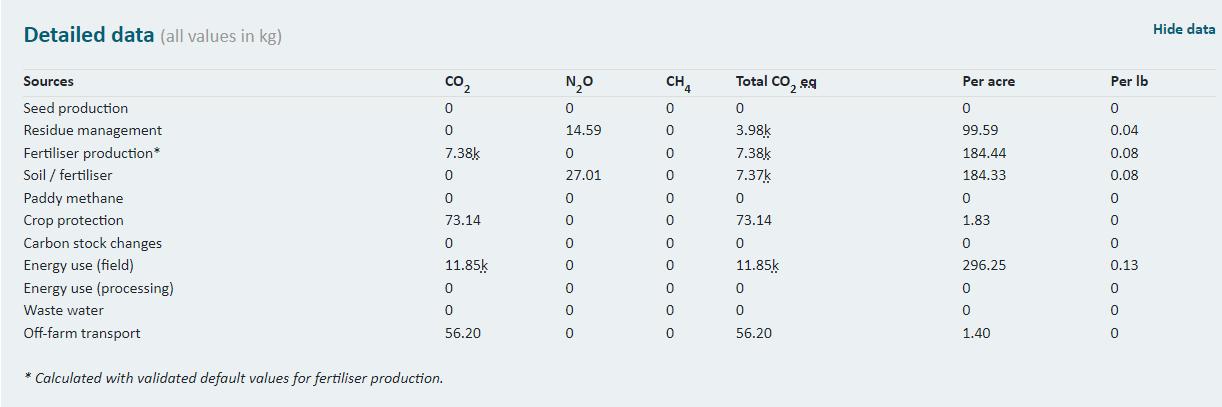Click the Soil / fertiliser N2O value 27.01
Image resolution: width=1222 pixels, height=407 pixels.
click(583, 175)
